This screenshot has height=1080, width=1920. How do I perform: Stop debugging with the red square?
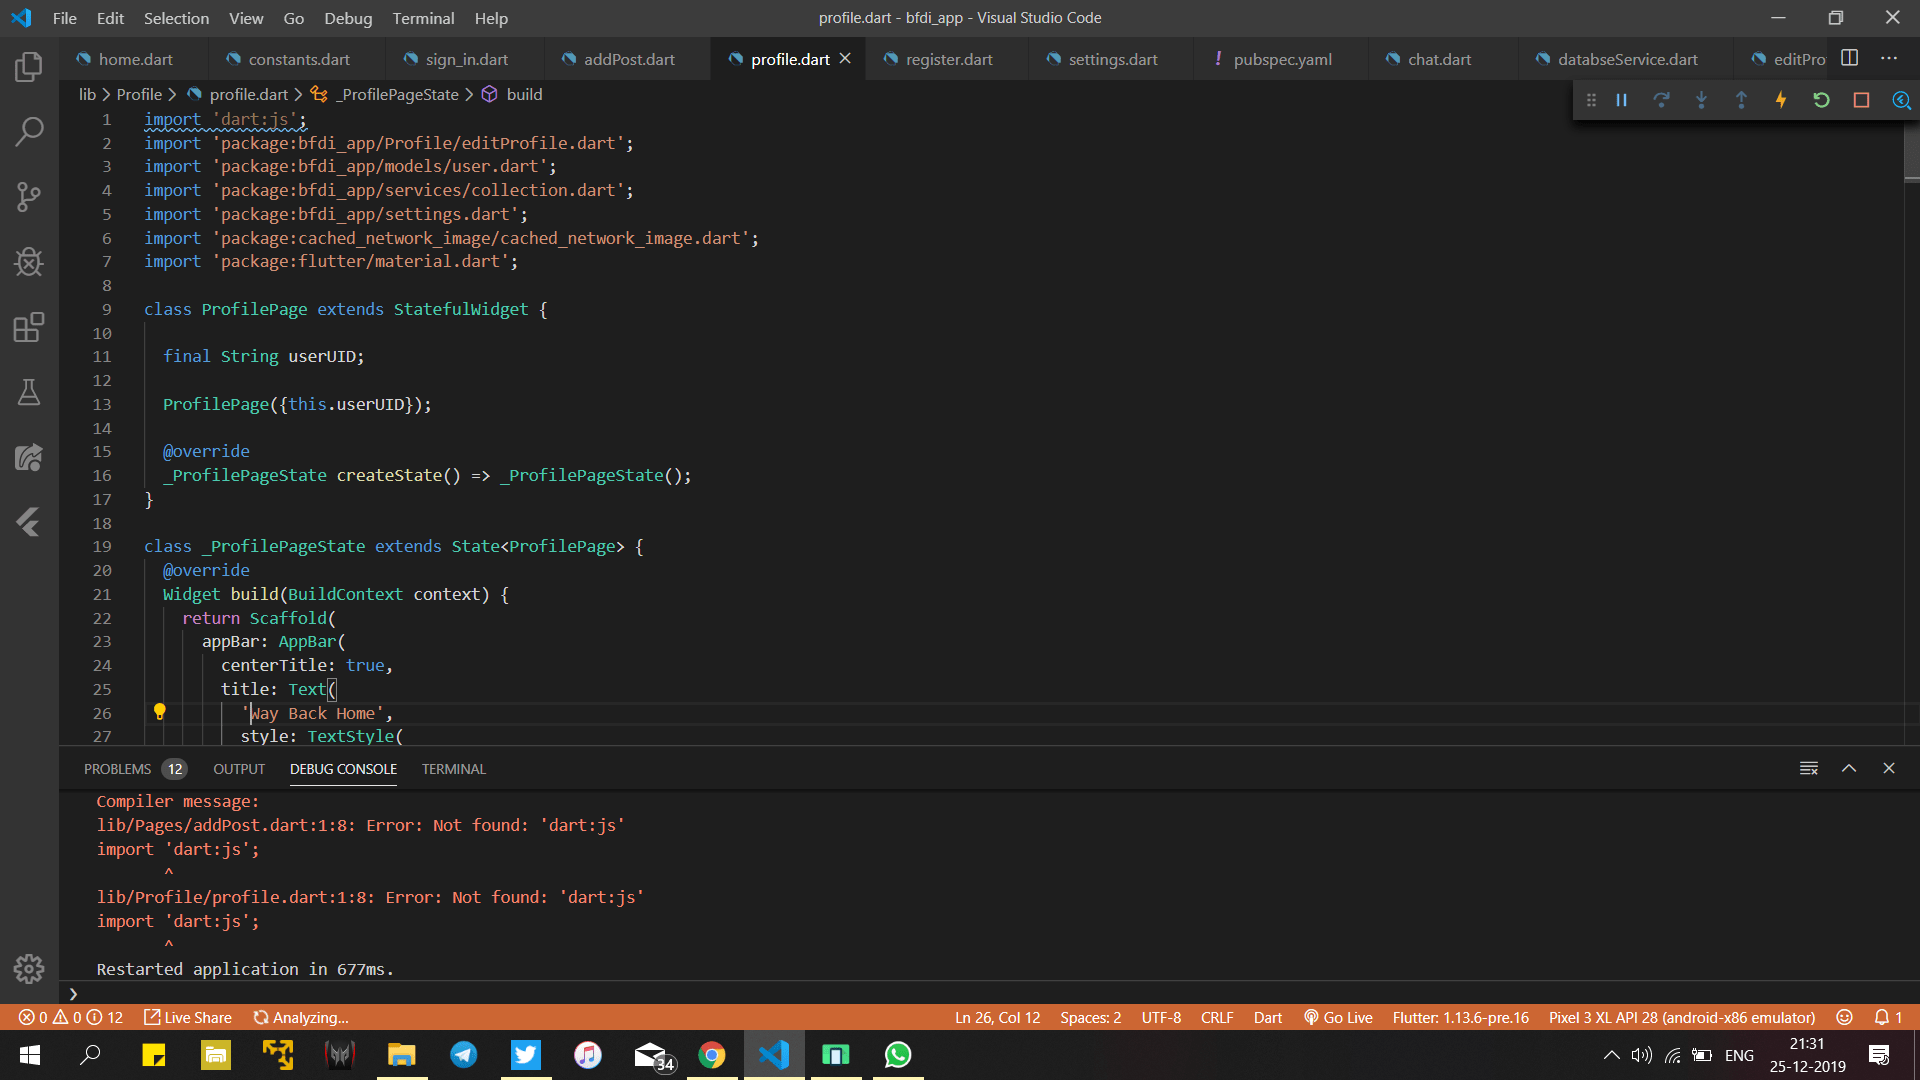point(1861,100)
